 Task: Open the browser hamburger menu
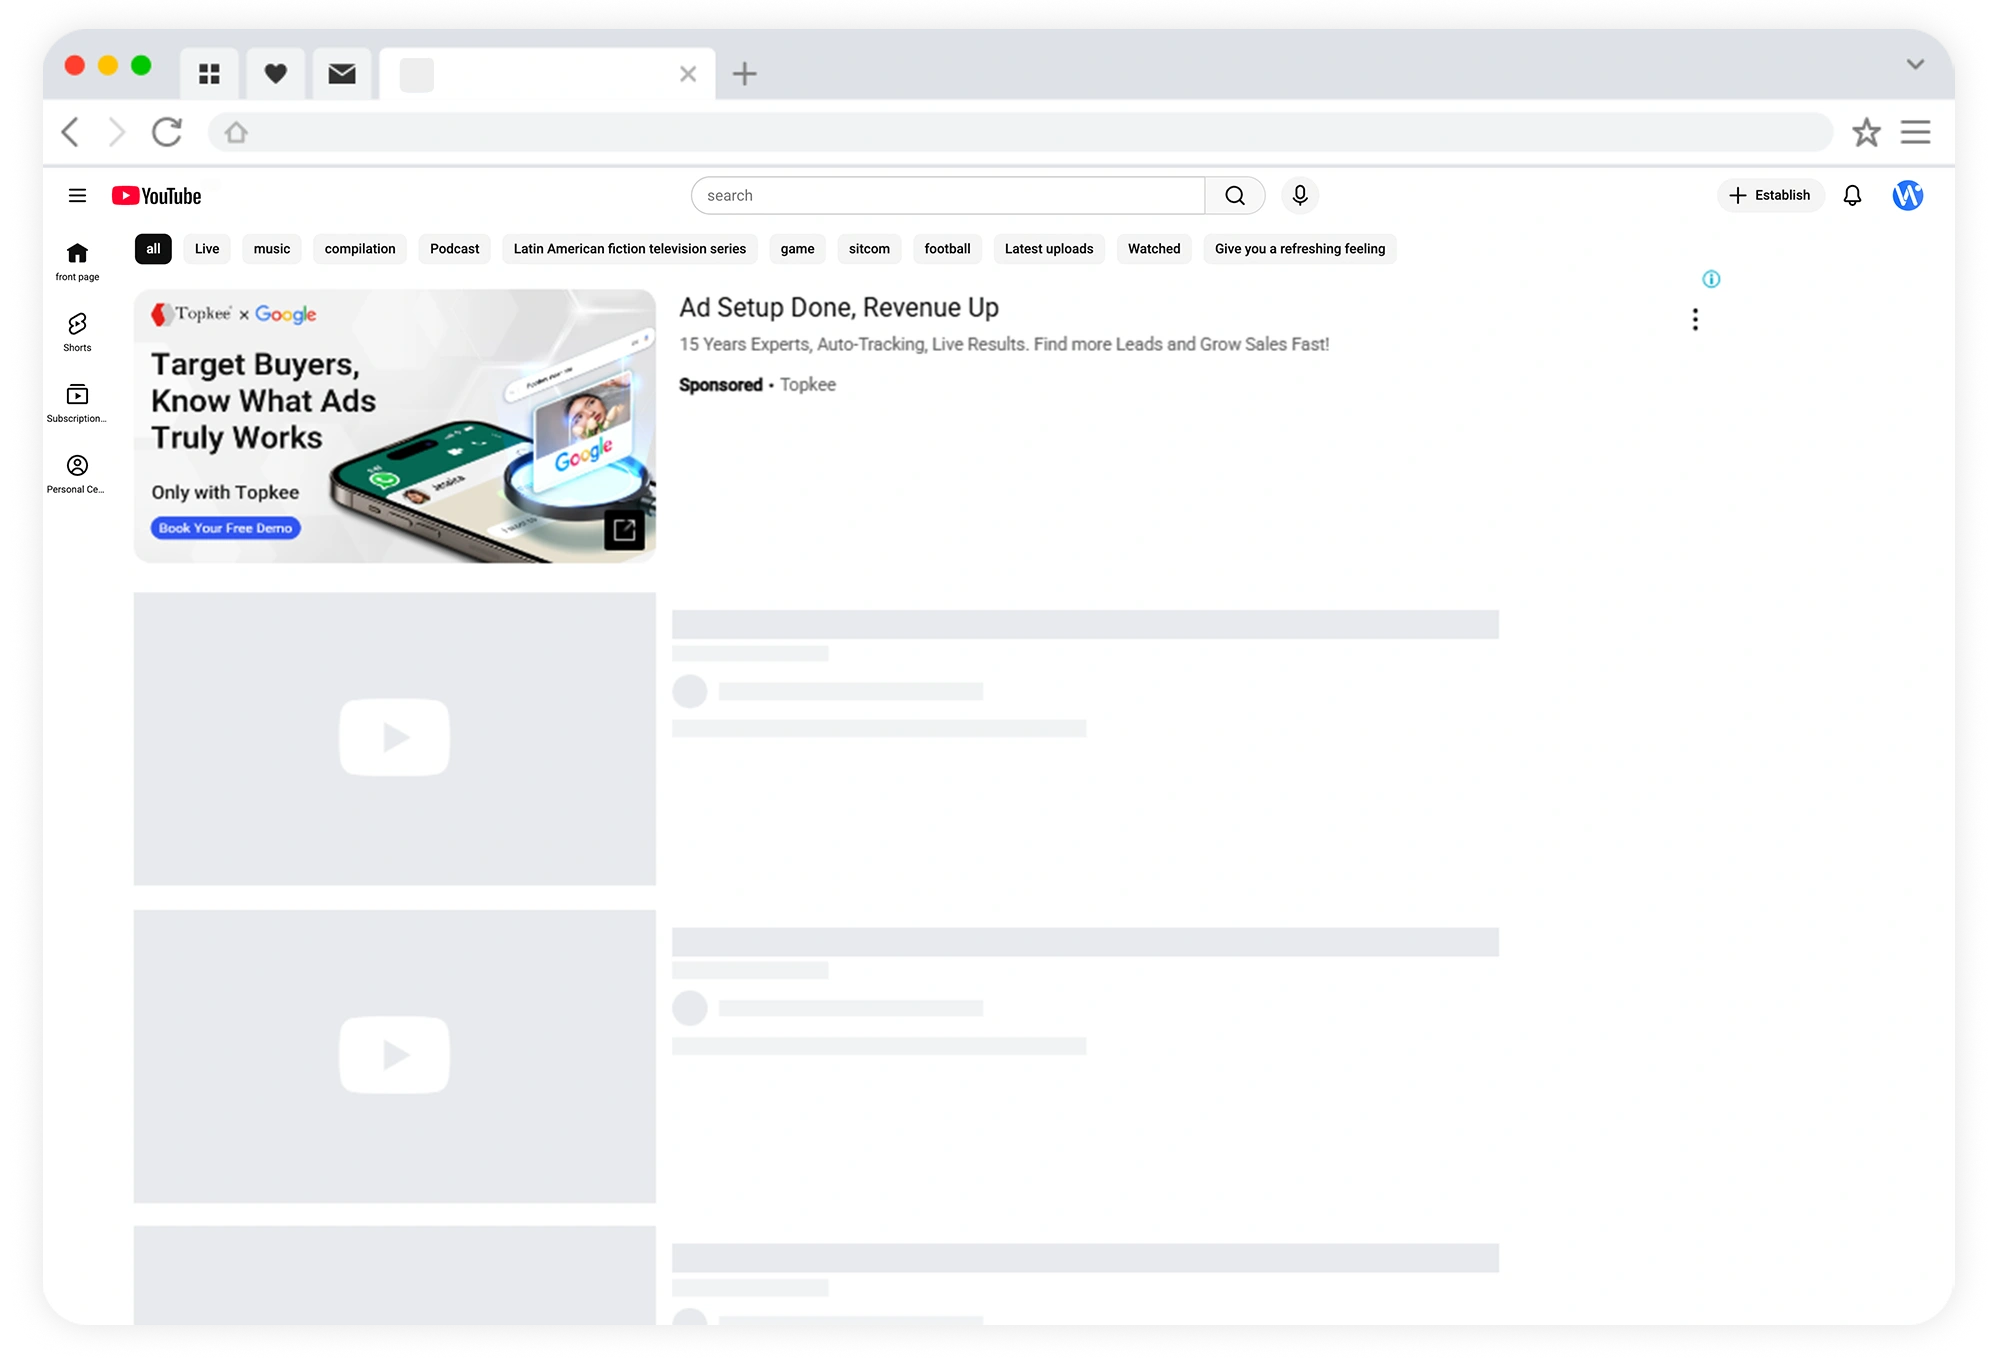click(1915, 132)
